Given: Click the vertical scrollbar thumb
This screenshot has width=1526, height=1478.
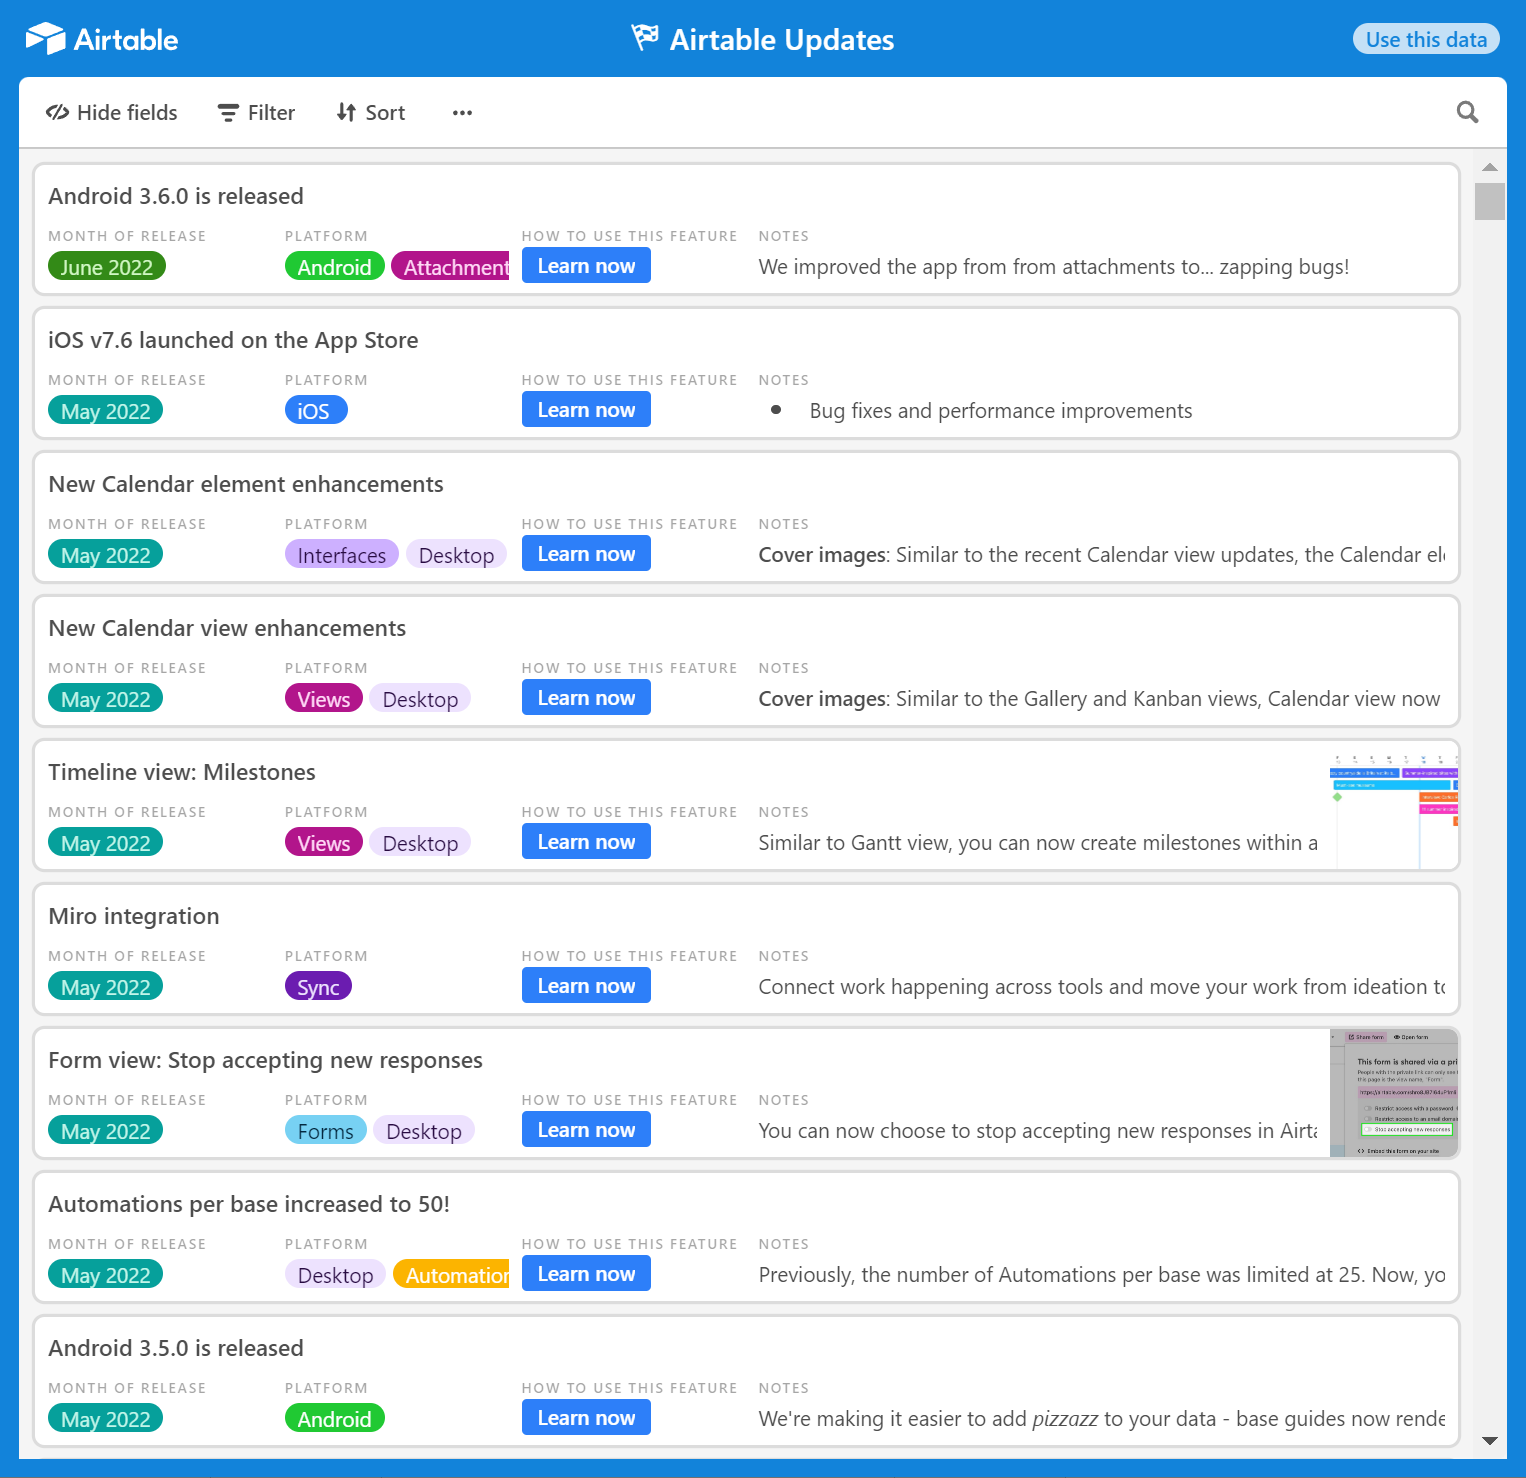Looking at the screenshot, I should click(1490, 201).
